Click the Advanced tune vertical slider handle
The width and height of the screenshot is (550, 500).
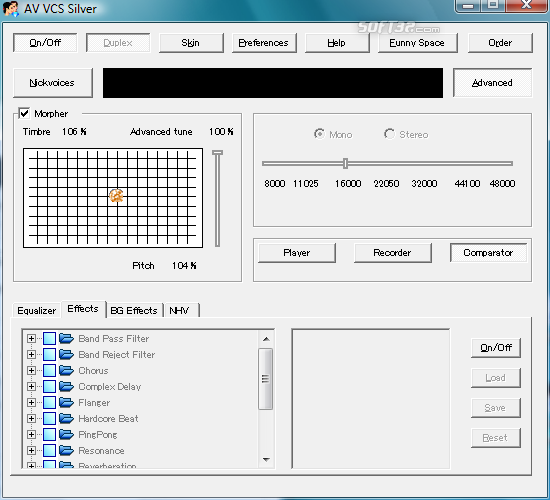pos(217,153)
